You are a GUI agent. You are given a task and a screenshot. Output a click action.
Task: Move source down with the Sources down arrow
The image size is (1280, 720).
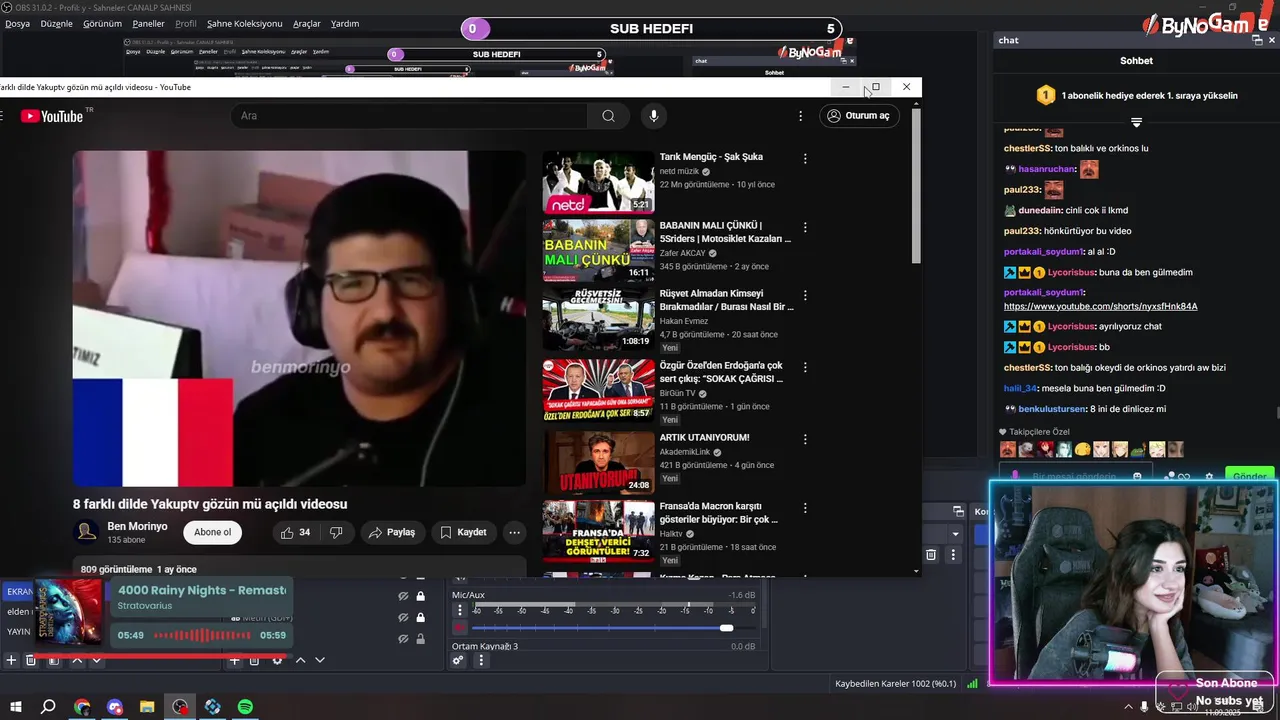(x=320, y=660)
